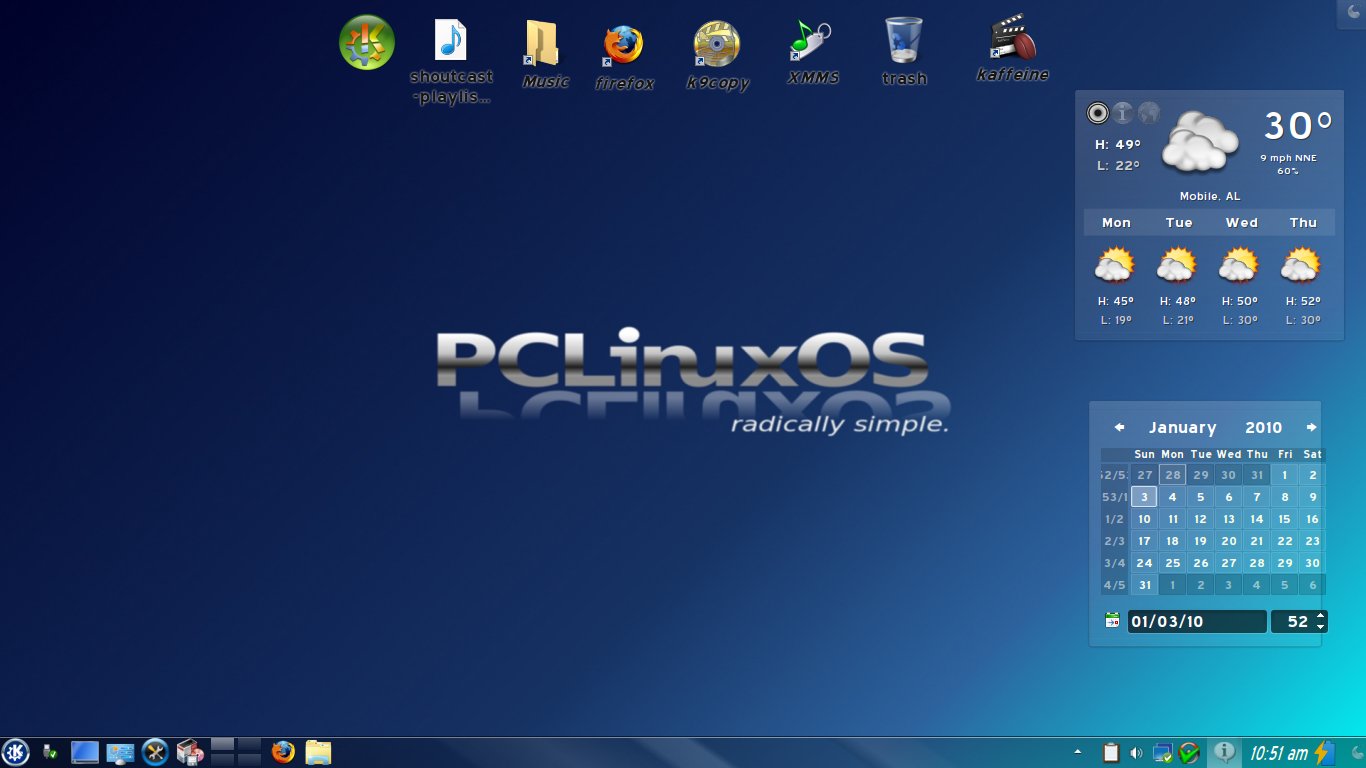Click the Show Desktop panel icon
1366x768 pixels.
click(85, 752)
